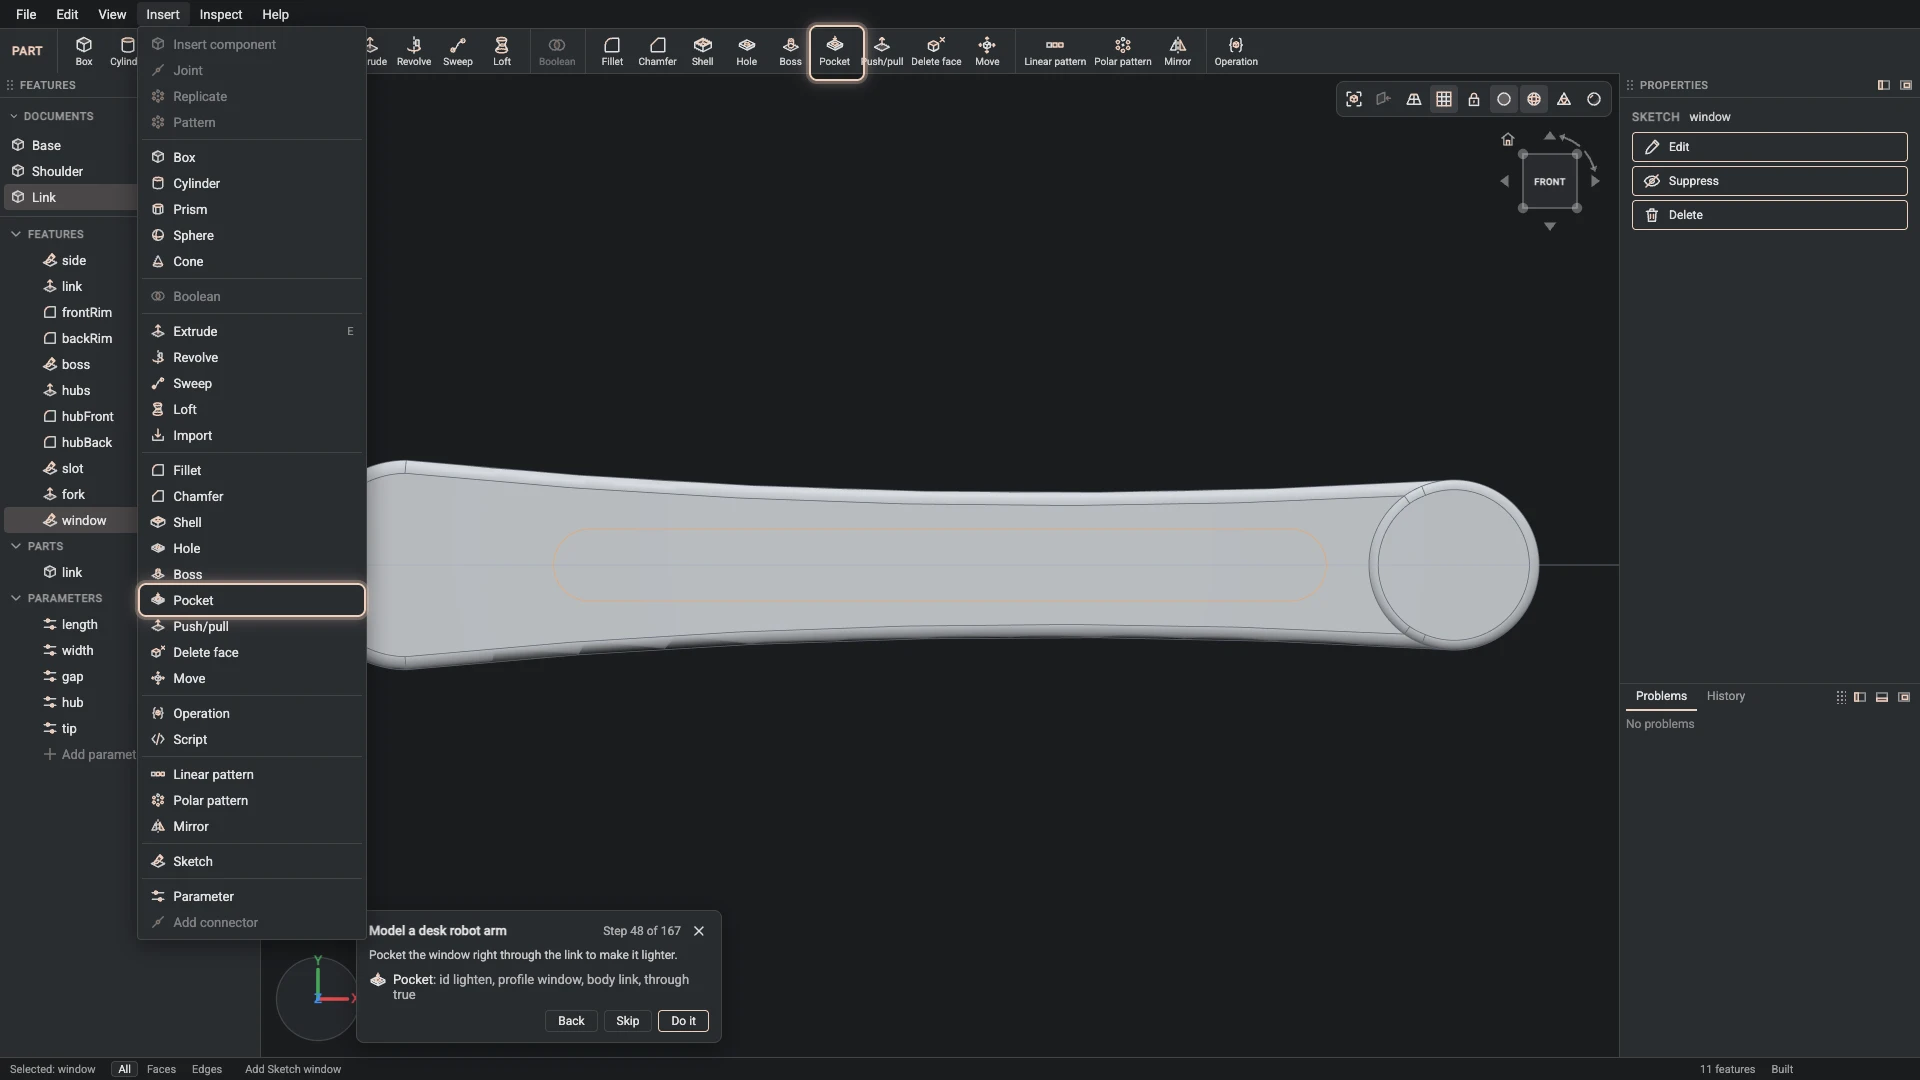Collapse the FEATURES tree section
The image size is (1920, 1080).
(x=16, y=234)
